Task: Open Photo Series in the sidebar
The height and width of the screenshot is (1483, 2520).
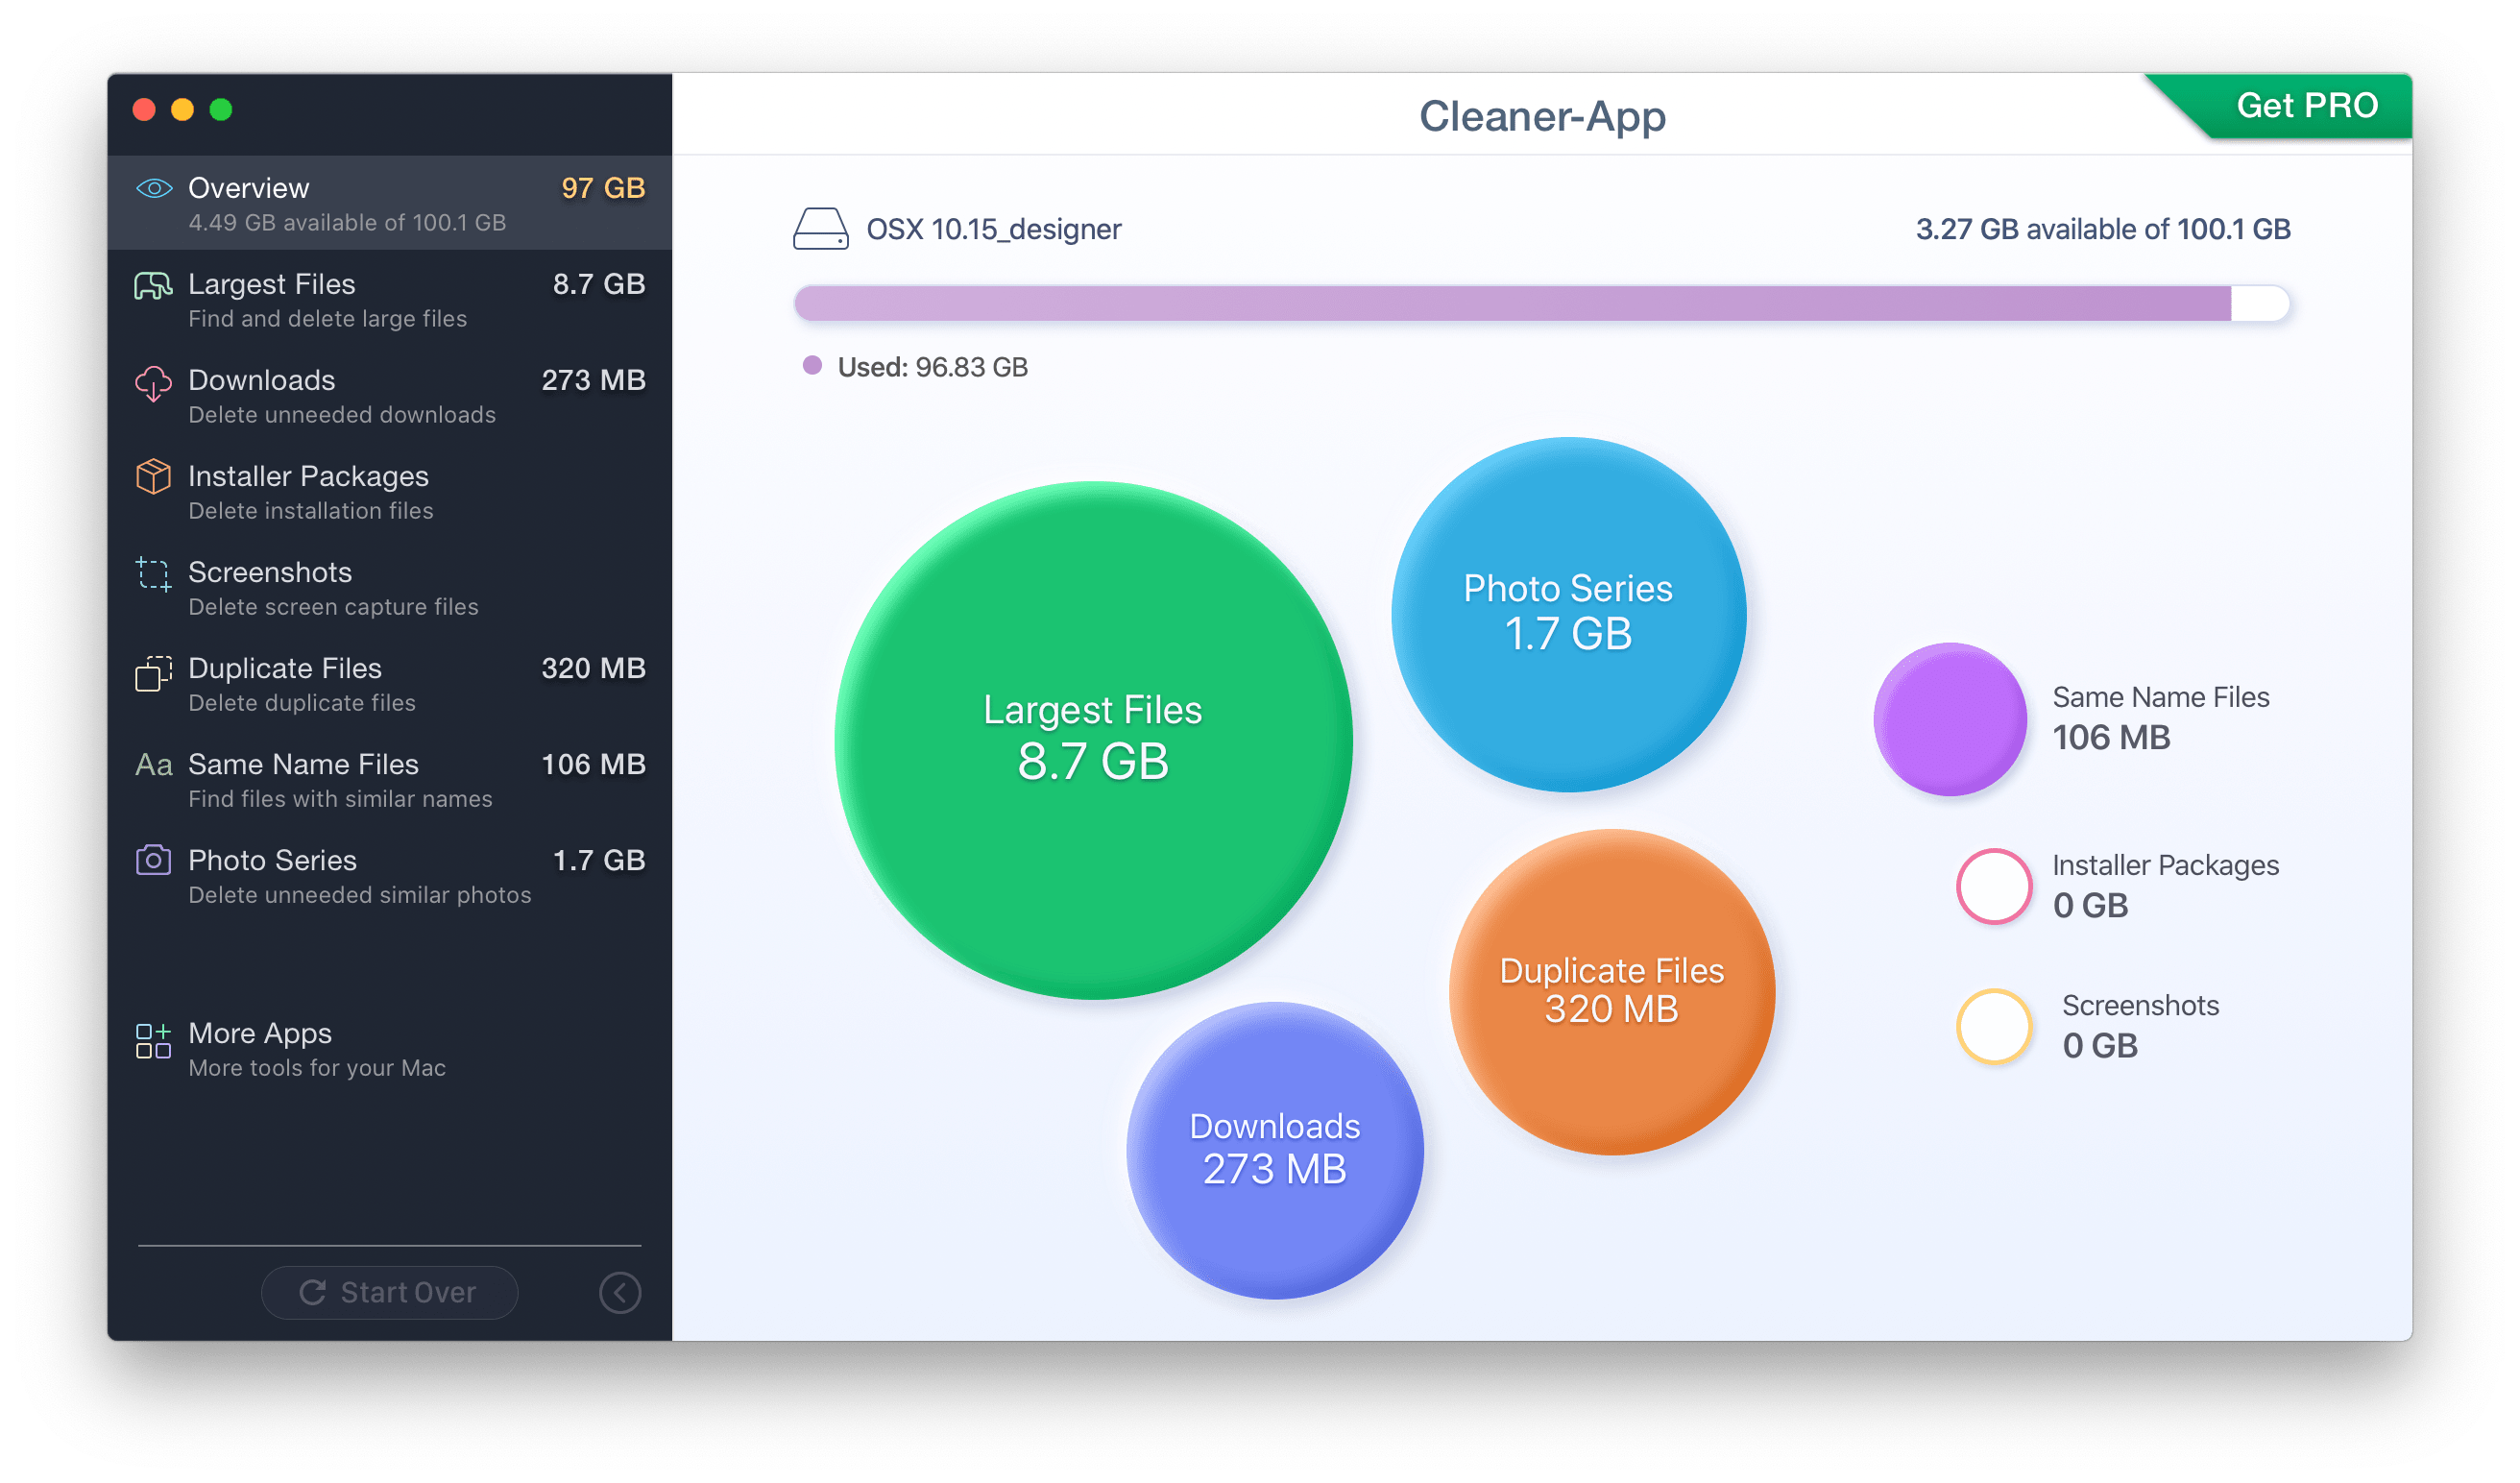Action: point(390,875)
